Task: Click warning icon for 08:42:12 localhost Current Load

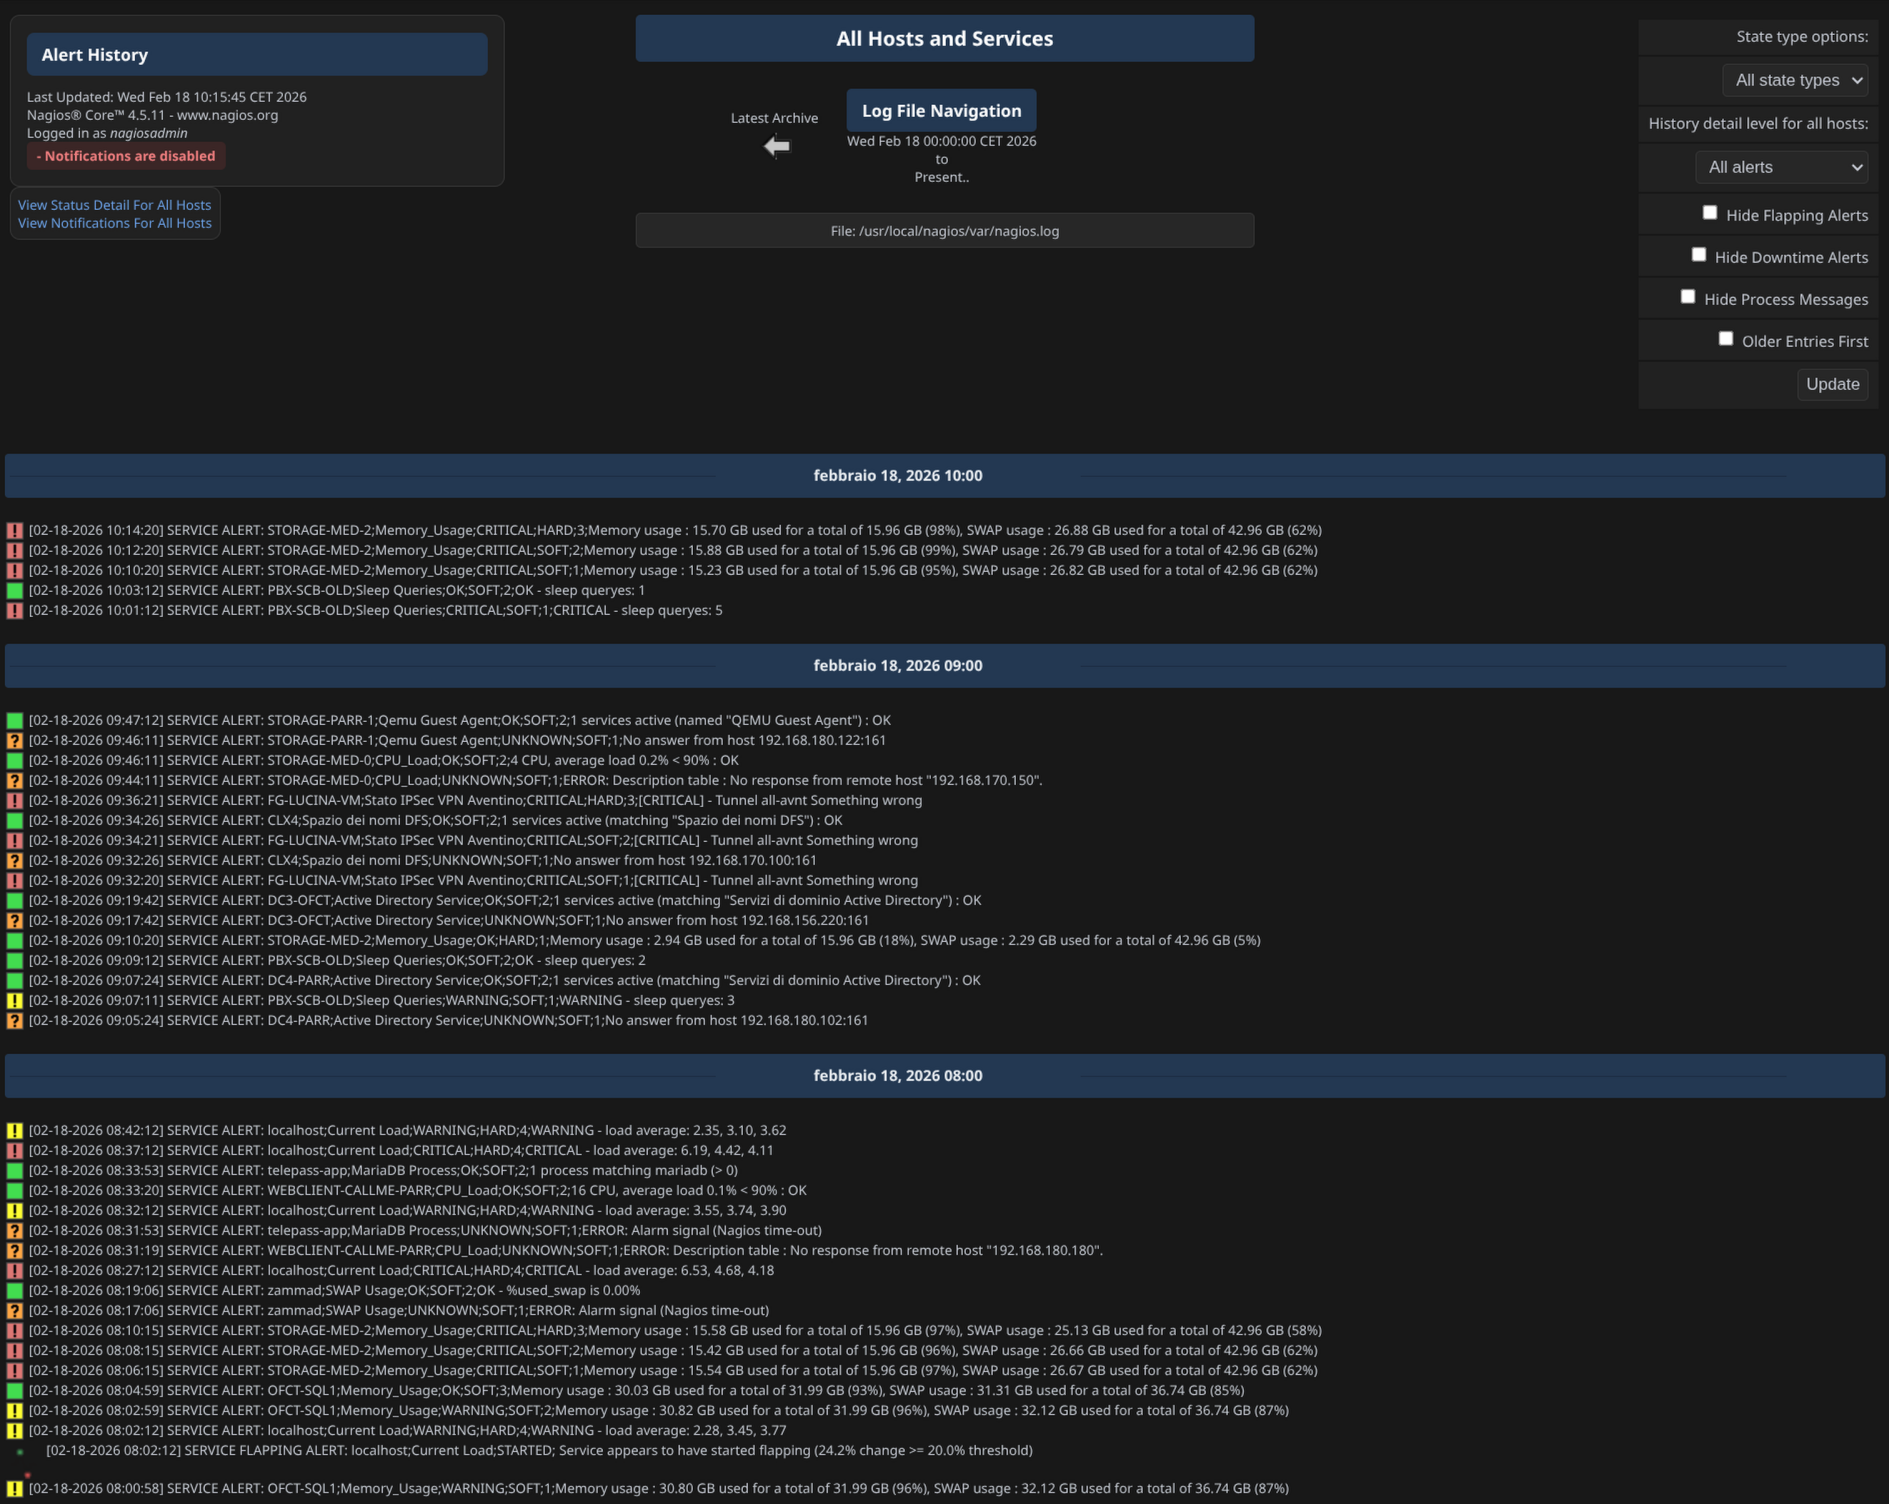Action: click(15, 1131)
